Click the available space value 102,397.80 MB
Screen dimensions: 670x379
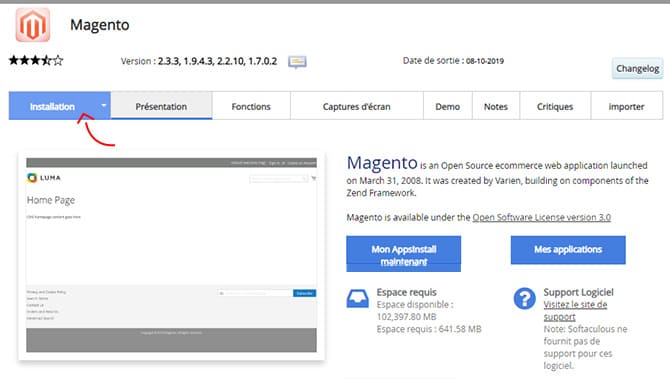pyautogui.click(x=406, y=317)
